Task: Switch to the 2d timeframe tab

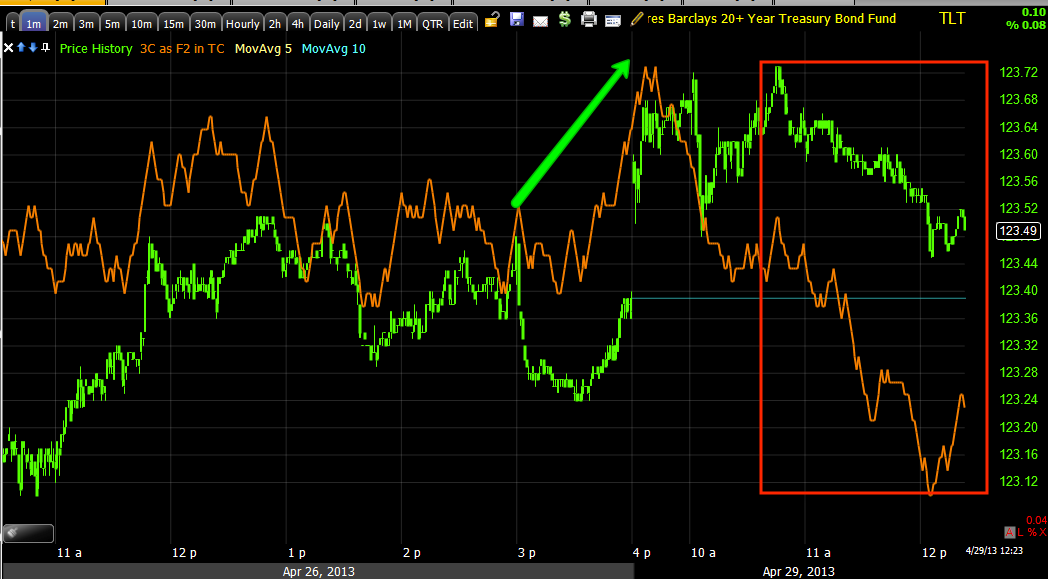Action: [x=355, y=23]
